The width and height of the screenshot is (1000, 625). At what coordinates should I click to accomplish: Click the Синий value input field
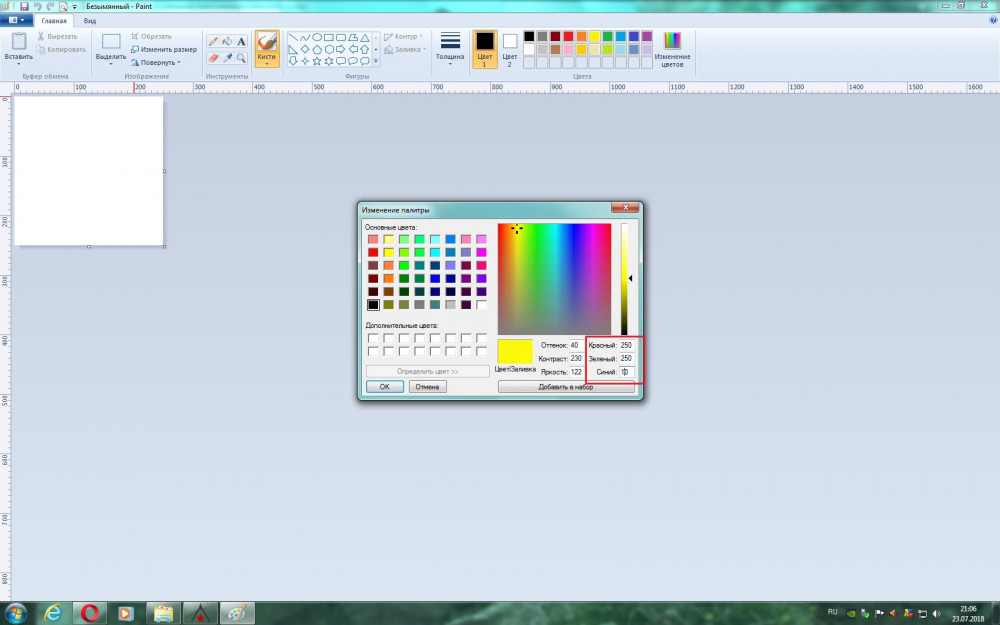tap(626, 372)
